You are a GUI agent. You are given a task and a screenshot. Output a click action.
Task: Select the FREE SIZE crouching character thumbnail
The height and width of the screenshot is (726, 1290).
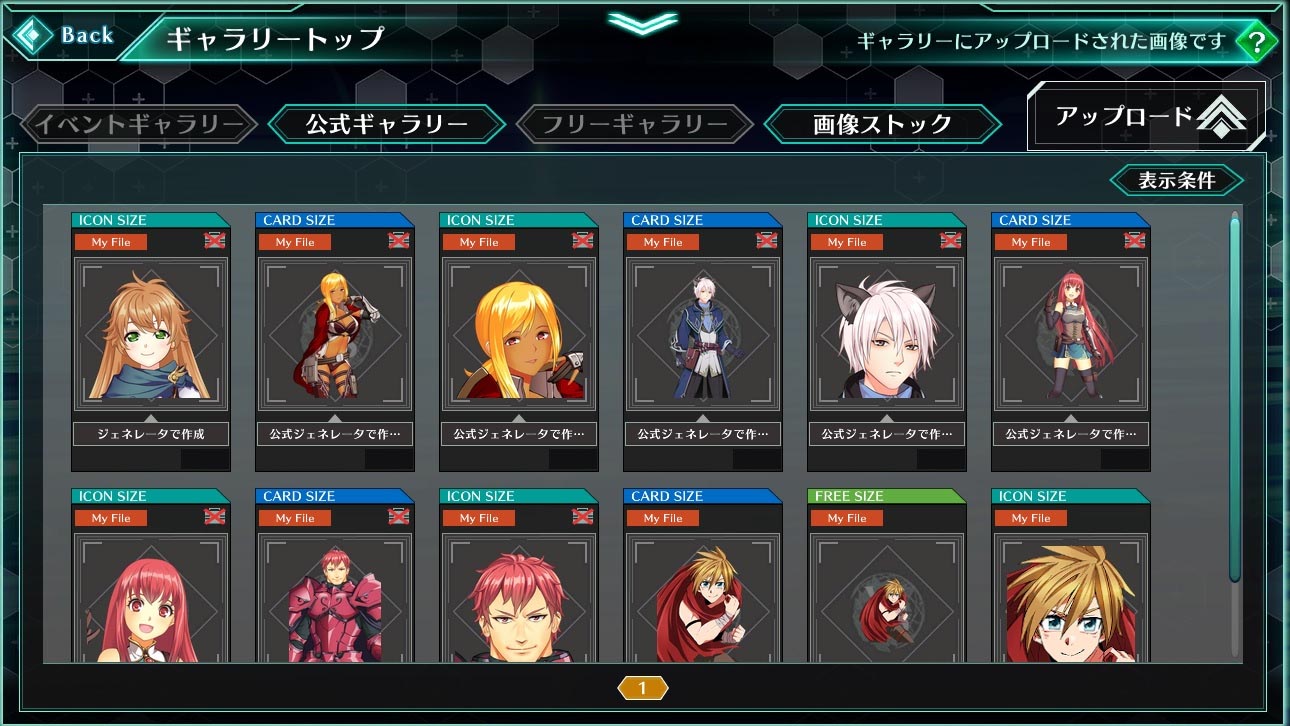coord(886,598)
